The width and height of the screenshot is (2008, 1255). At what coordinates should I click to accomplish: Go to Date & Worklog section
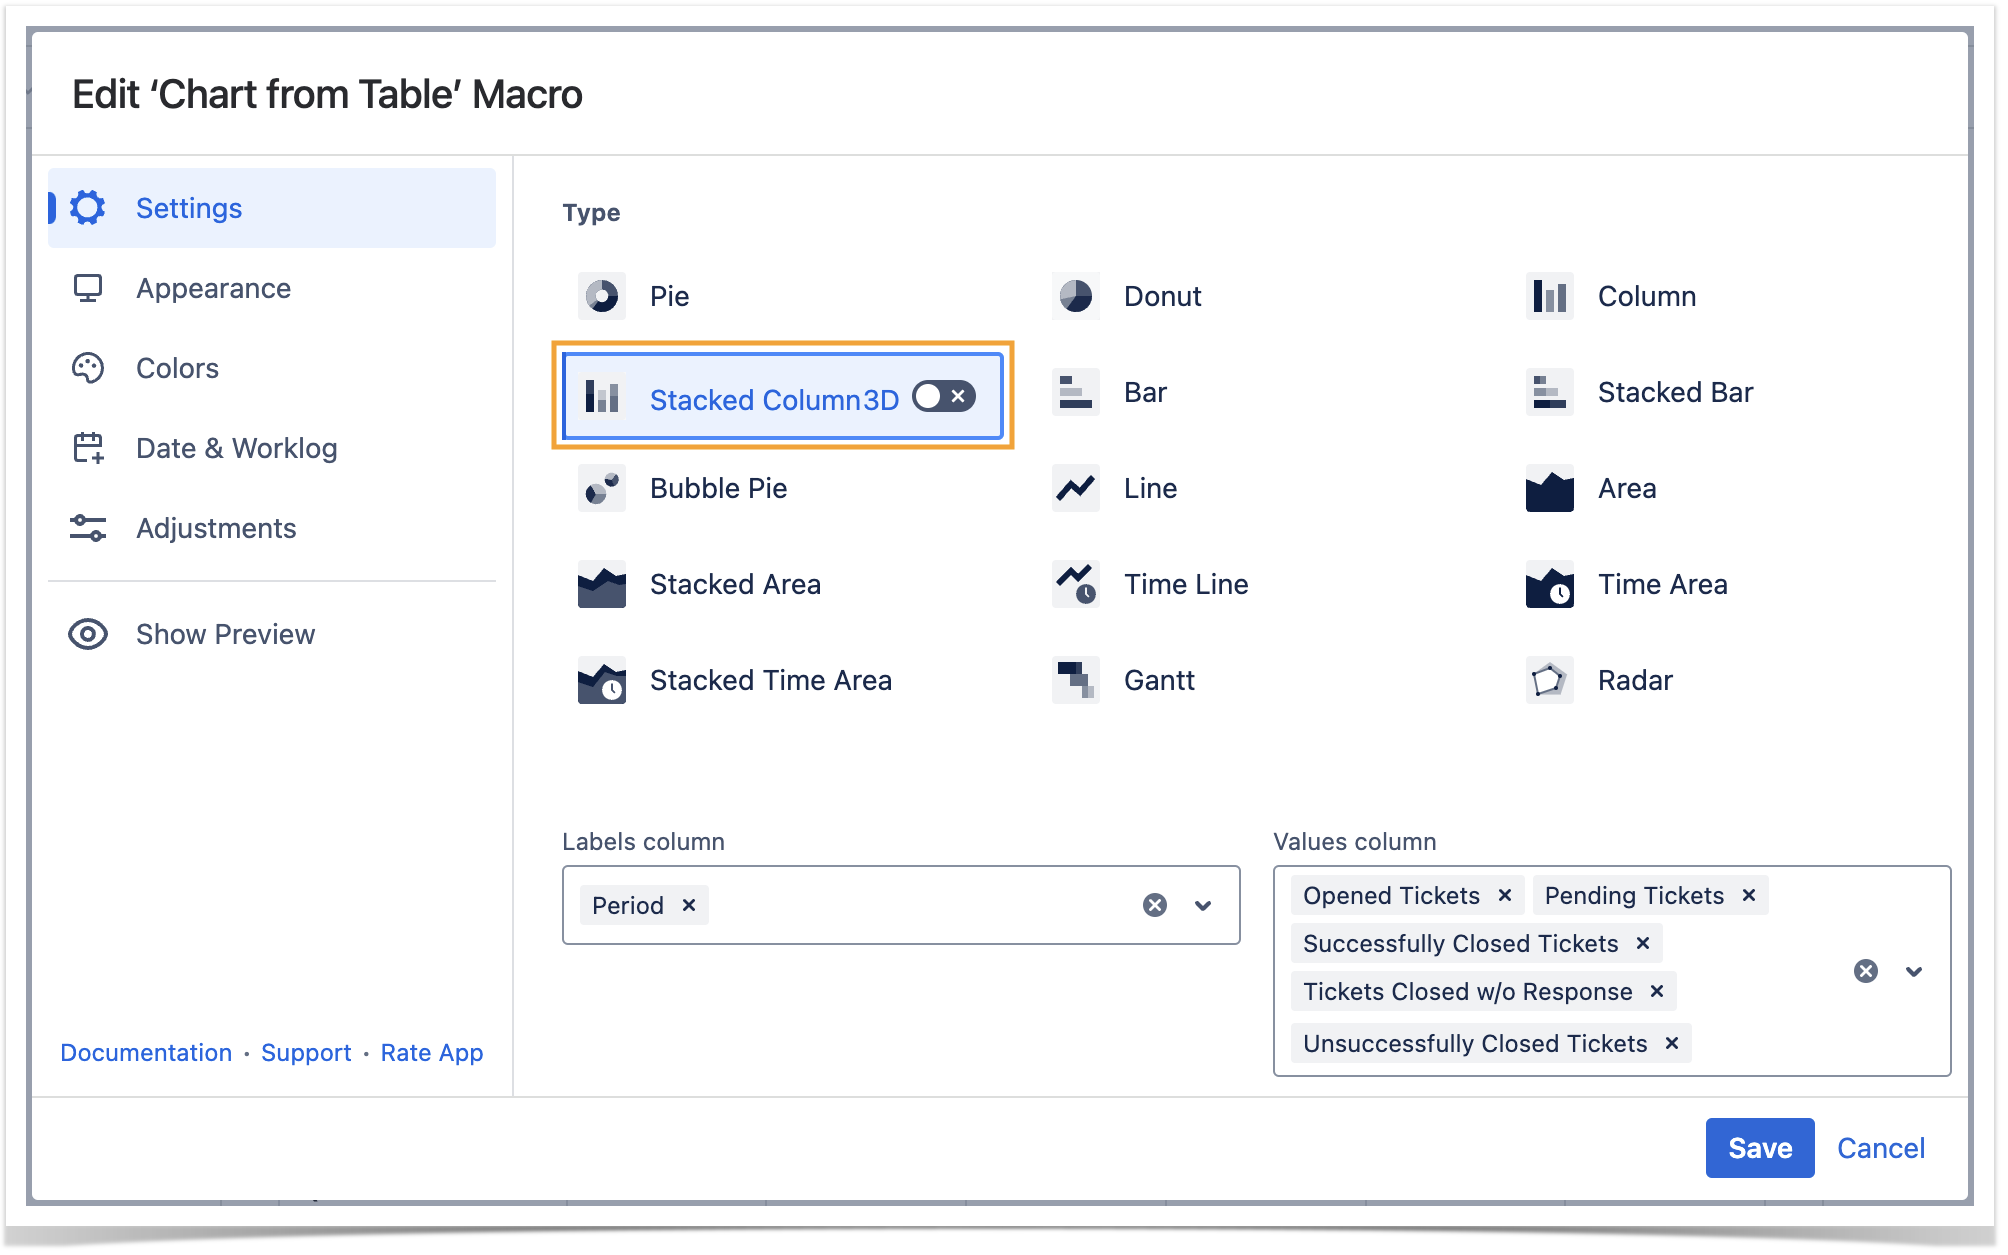click(x=236, y=448)
